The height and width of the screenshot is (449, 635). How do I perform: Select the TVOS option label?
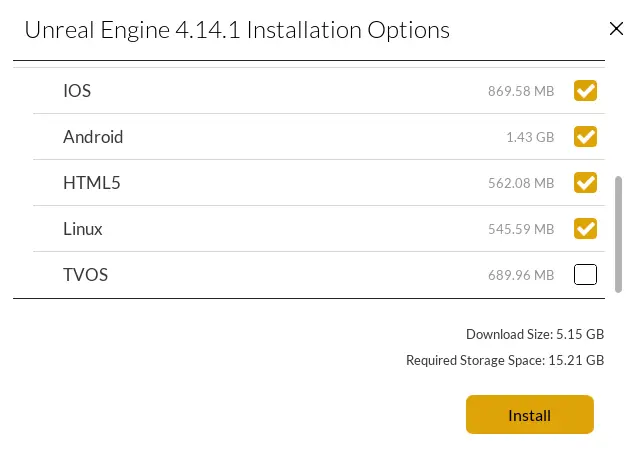pos(85,274)
